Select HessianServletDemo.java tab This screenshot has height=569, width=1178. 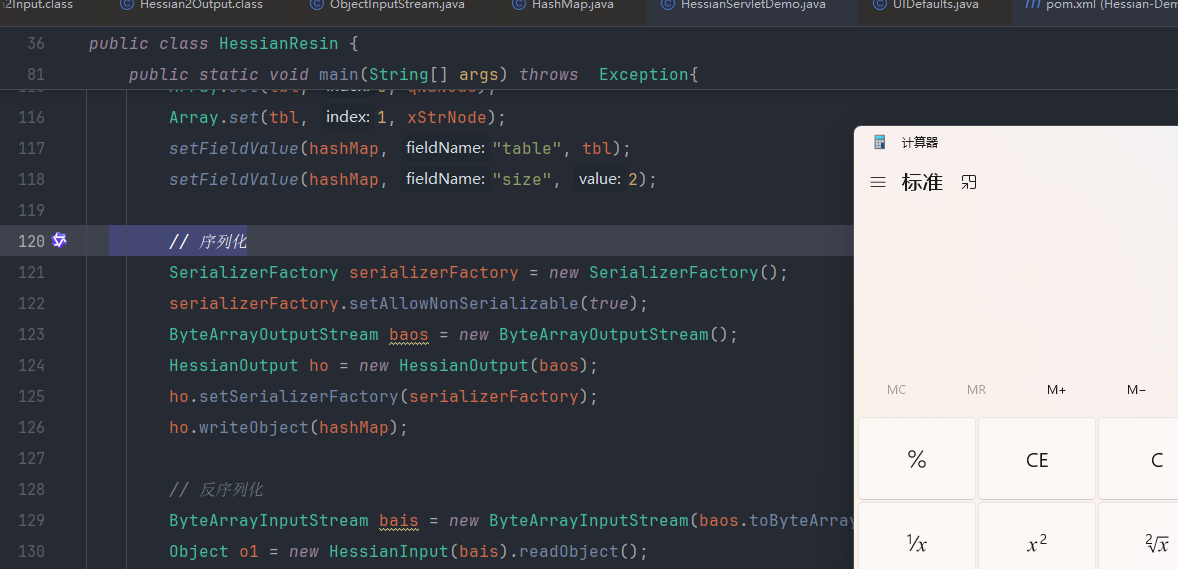pos(744,6)
